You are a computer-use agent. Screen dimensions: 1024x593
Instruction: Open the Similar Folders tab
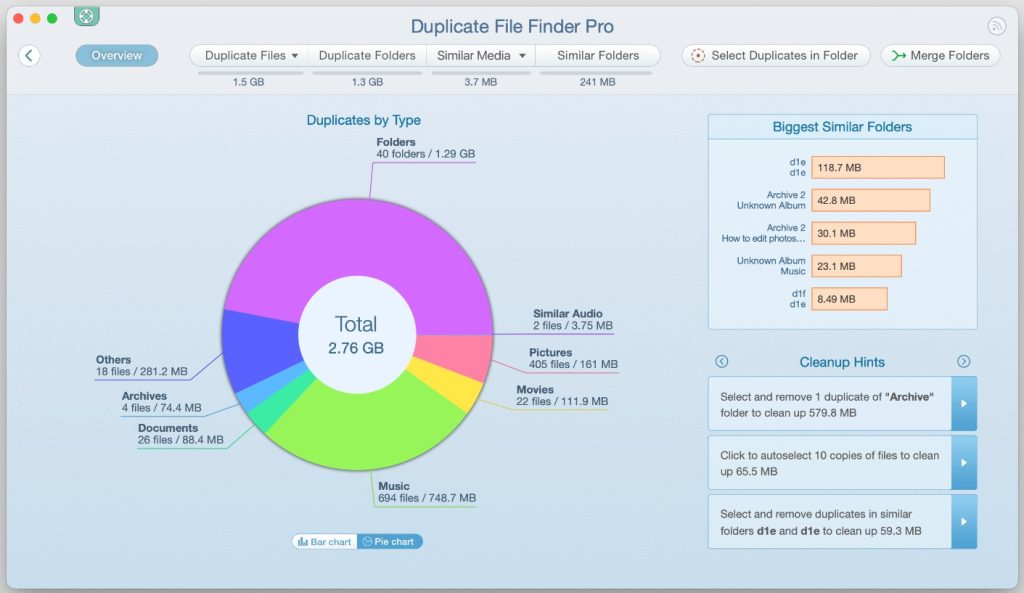[x=598, y=56]
